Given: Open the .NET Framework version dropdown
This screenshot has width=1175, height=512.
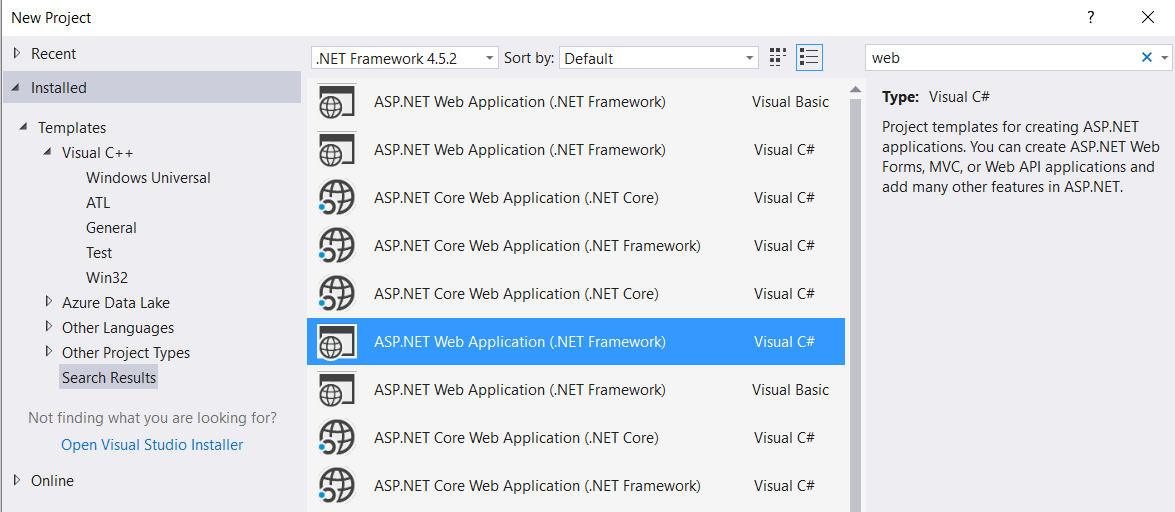Looking at the screenshot, I should click(x=405, y=58).
